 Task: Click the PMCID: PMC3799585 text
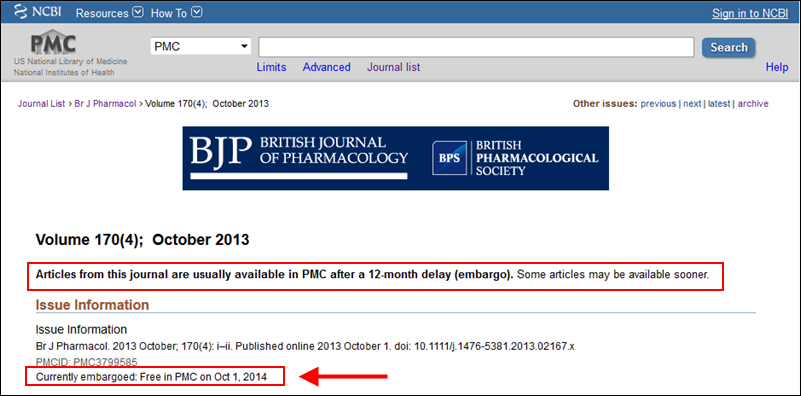tap(86, 363)
